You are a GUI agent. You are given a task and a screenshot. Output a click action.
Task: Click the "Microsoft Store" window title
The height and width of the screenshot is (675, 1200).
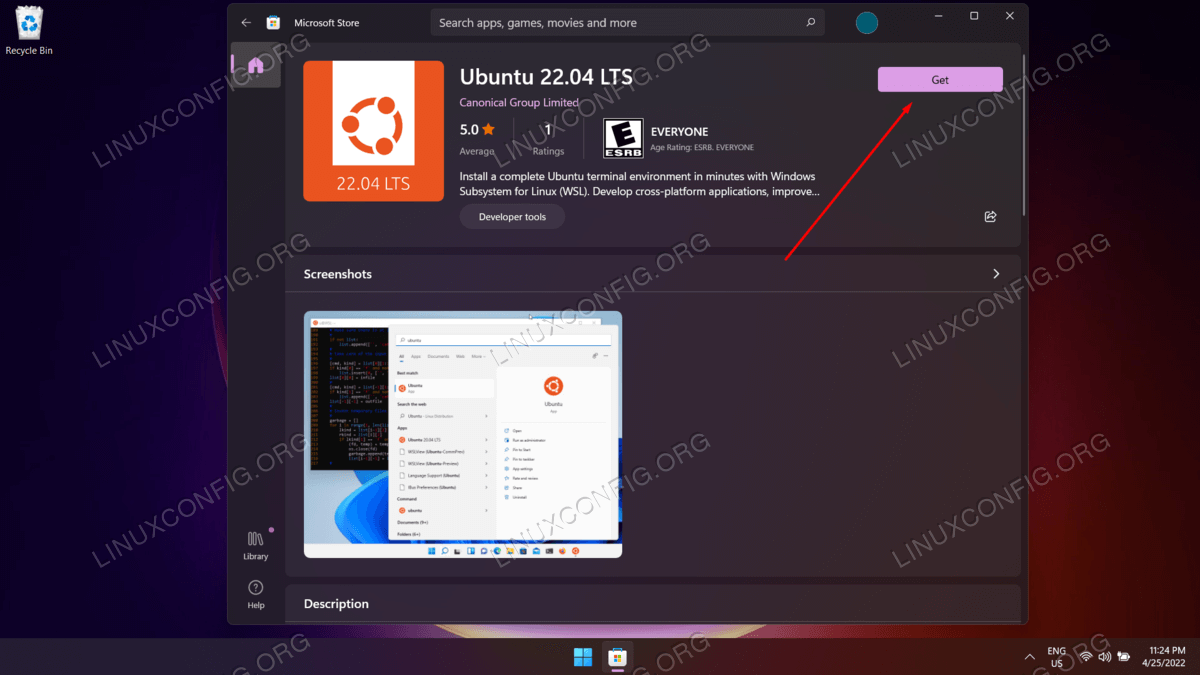(326, 22)
